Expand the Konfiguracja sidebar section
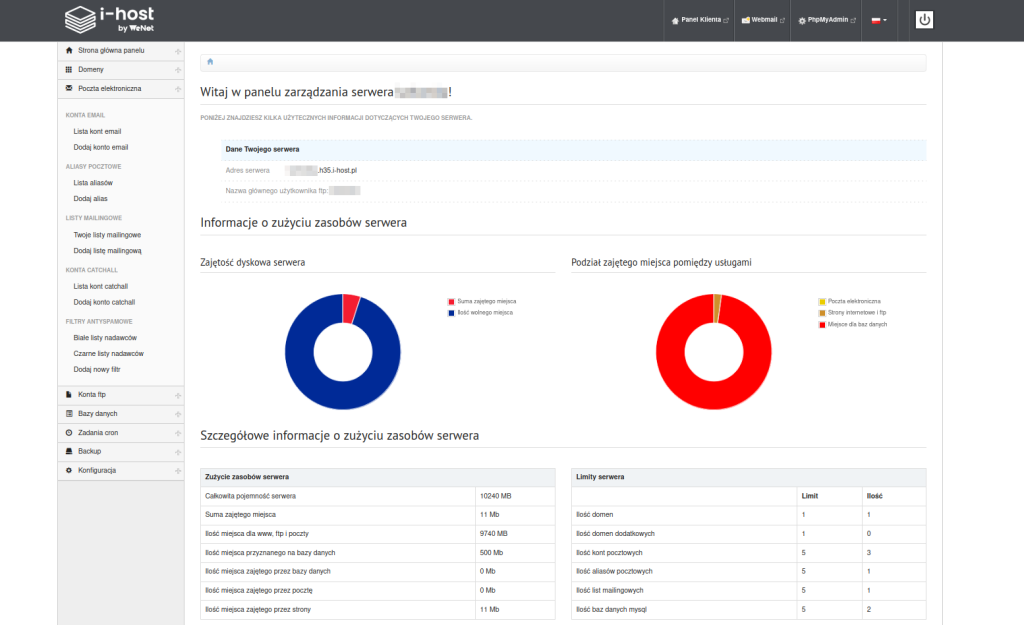Image resolution: width=1024 pixels, height=625 pixels. [x=177, y=470]
